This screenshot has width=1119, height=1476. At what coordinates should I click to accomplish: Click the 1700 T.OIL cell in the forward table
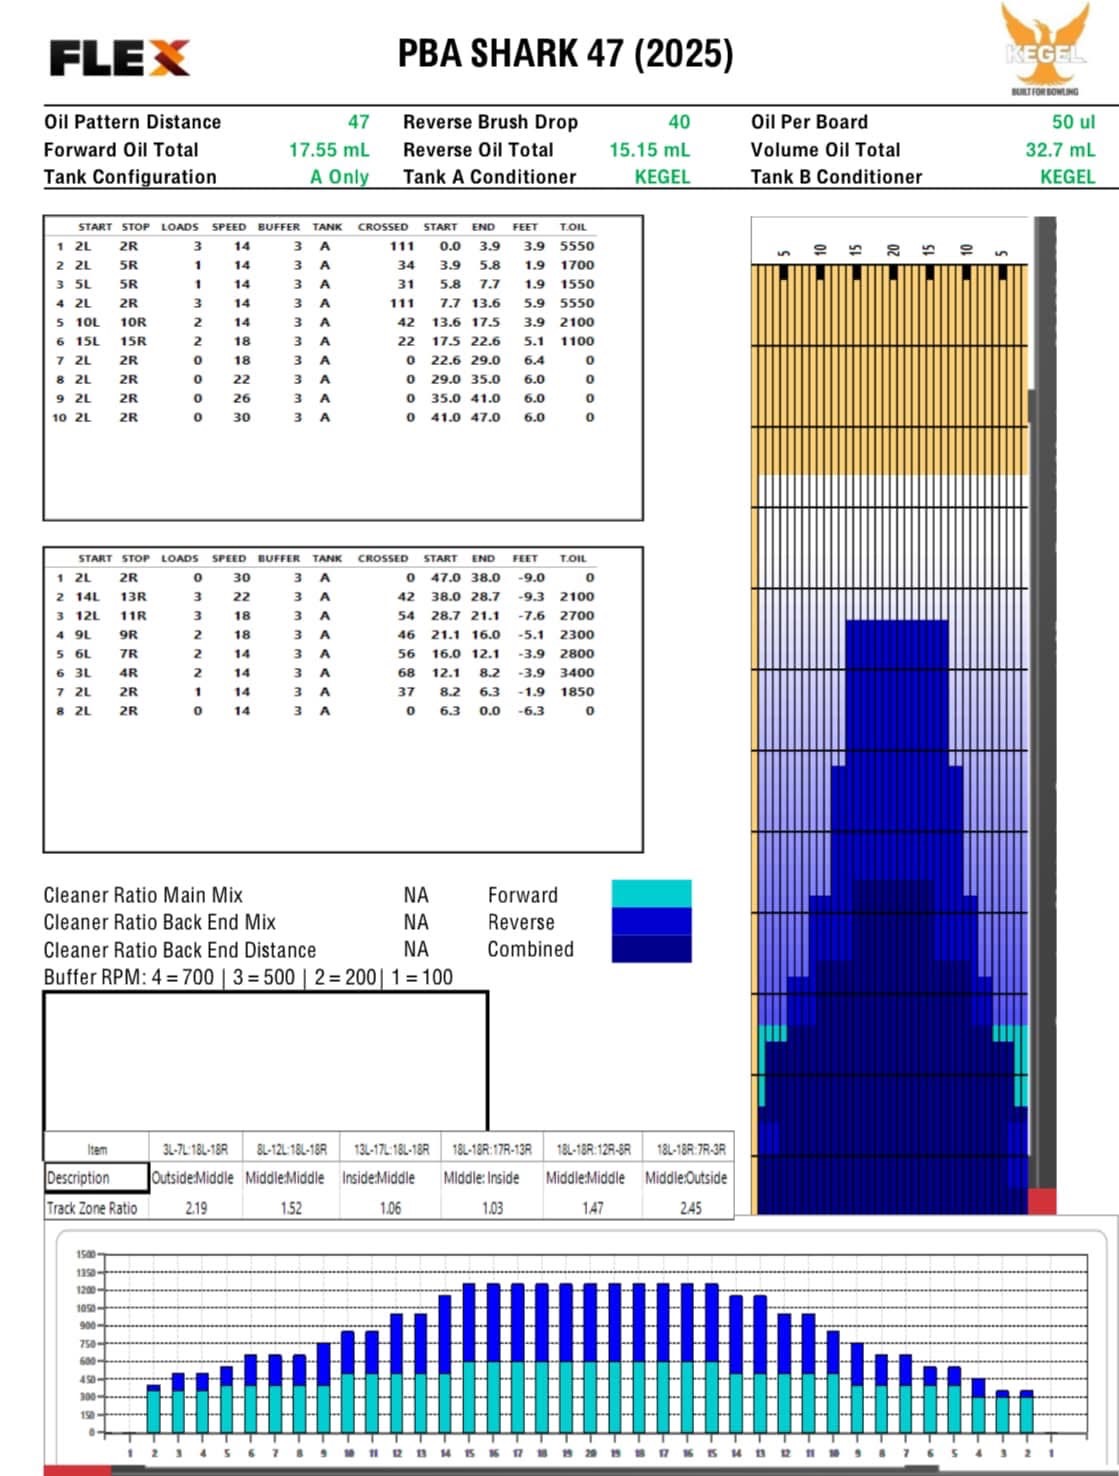pos(577,265)
